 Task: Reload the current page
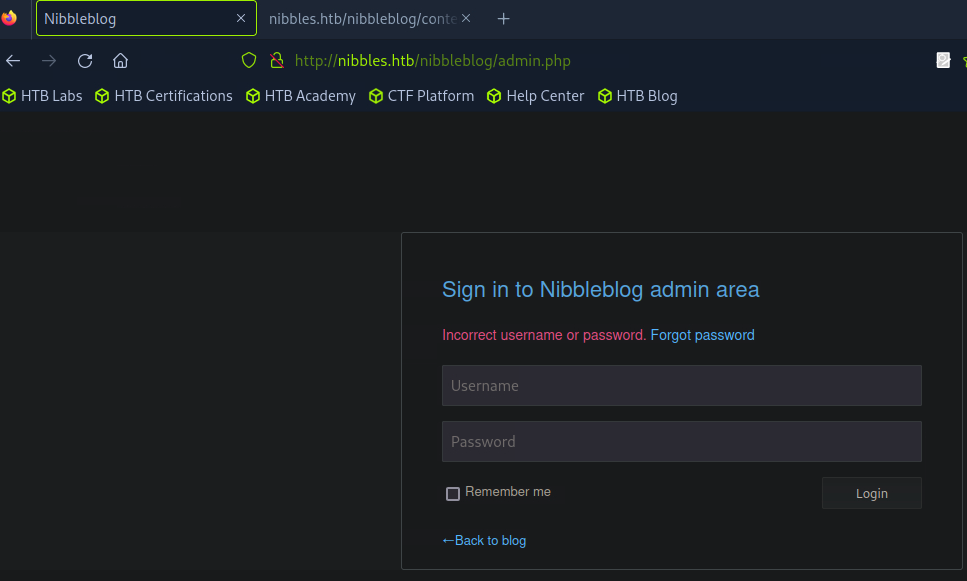[x=85, y=61]
